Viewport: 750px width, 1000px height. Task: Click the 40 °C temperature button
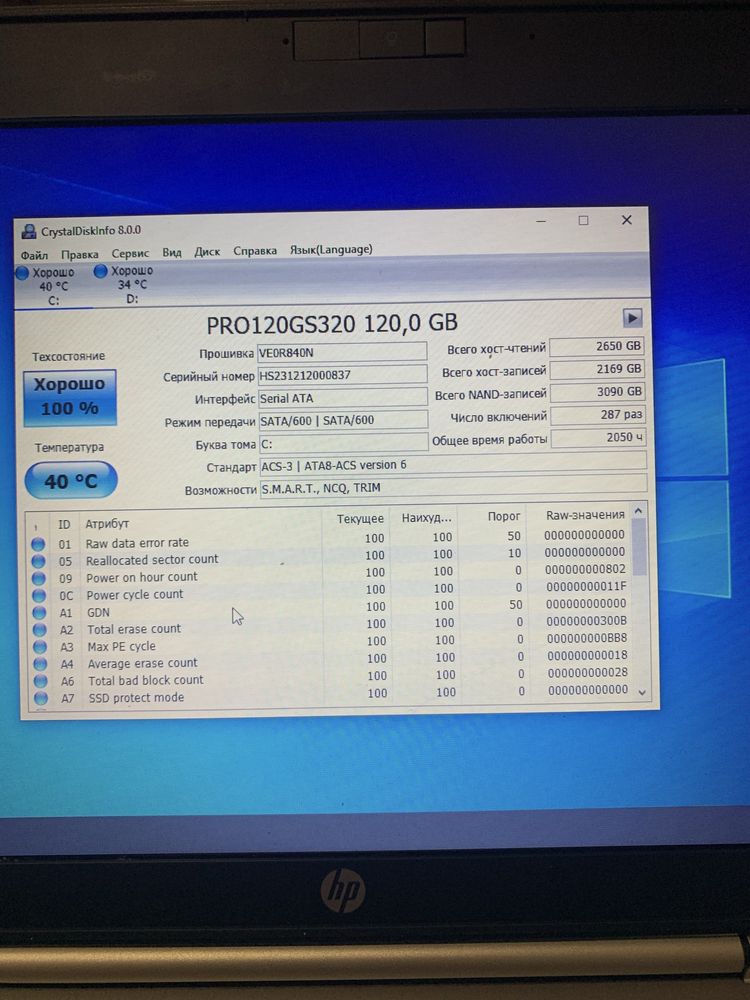[x=71, y=481]
